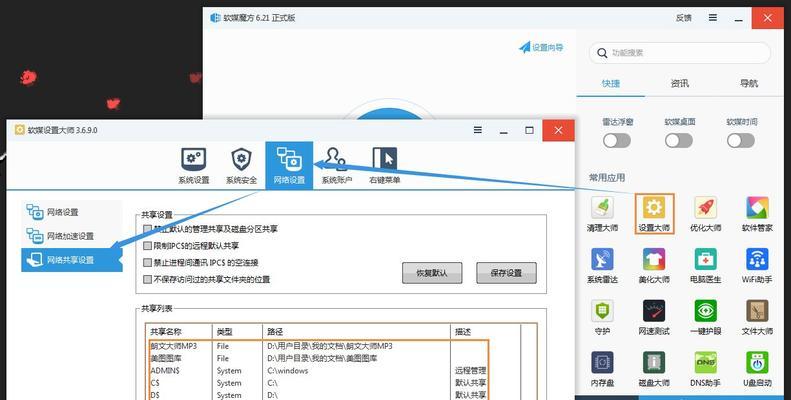Select 美图图库 share row
Viewport: 791px width, 400px height.
pyautogui.click(x=319, y=358)
